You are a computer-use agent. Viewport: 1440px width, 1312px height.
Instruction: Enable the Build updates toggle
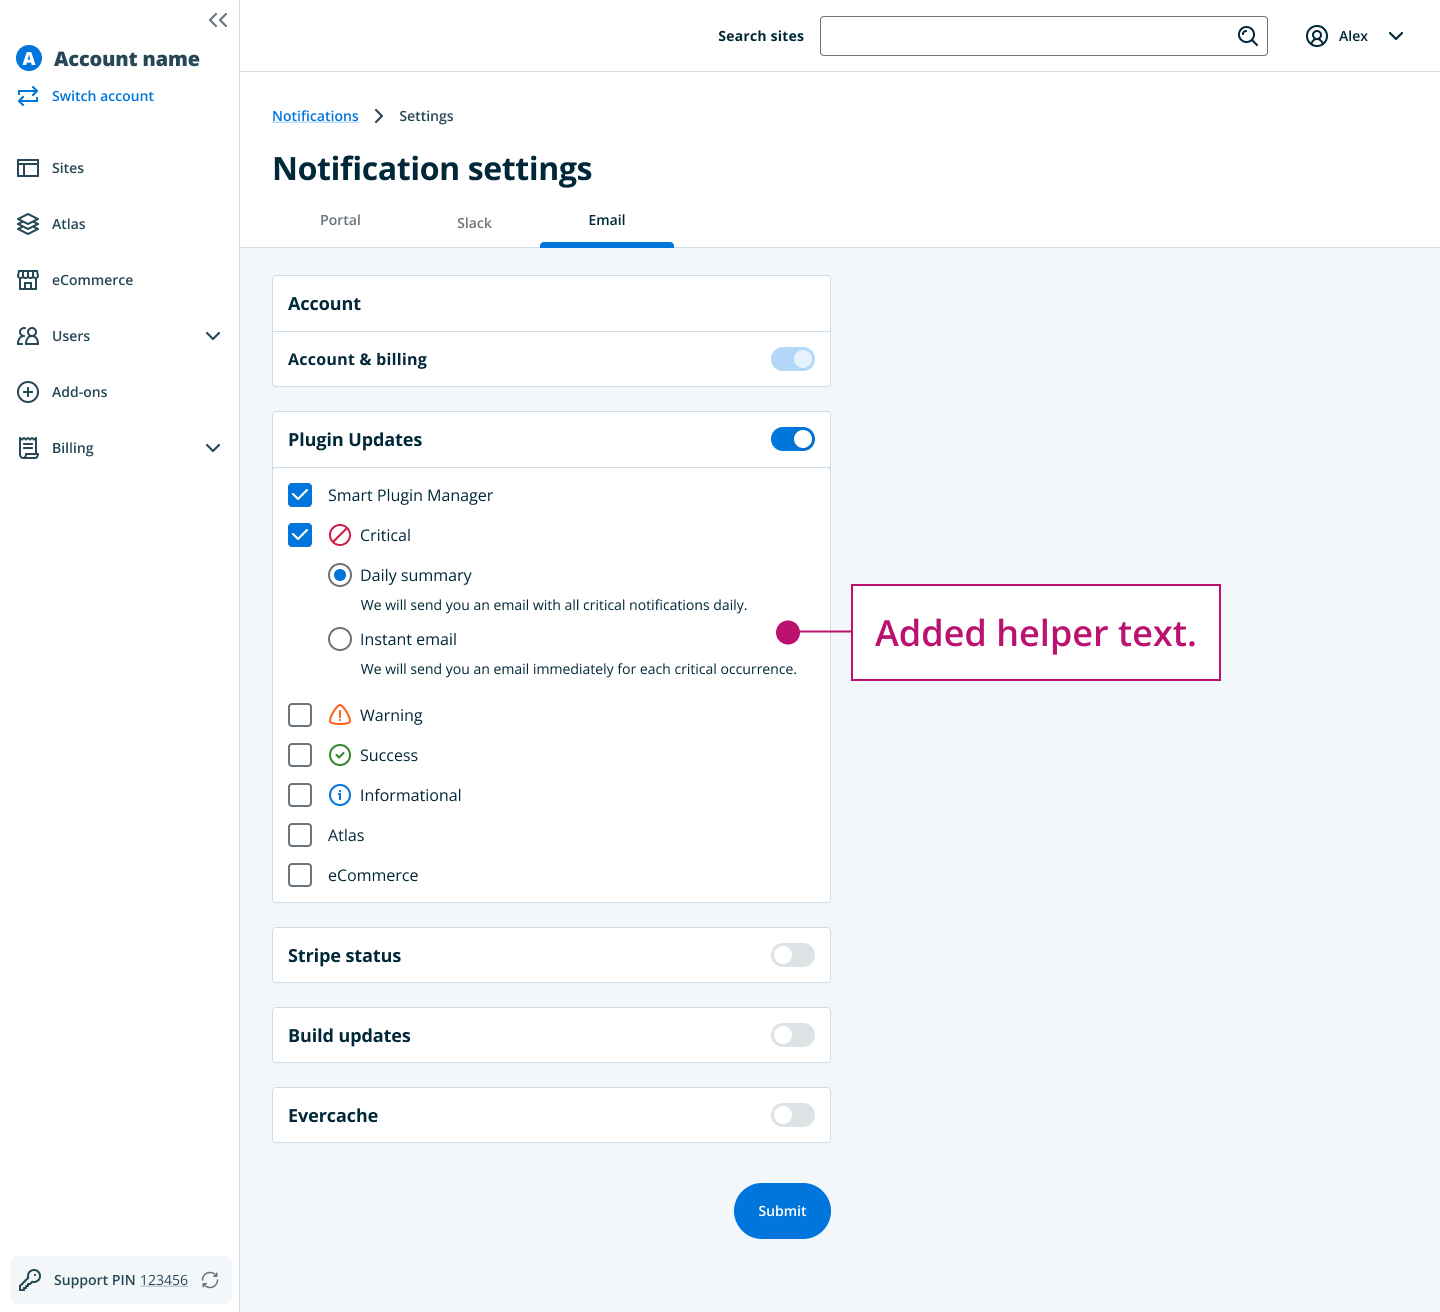(x=793, y=1035)
